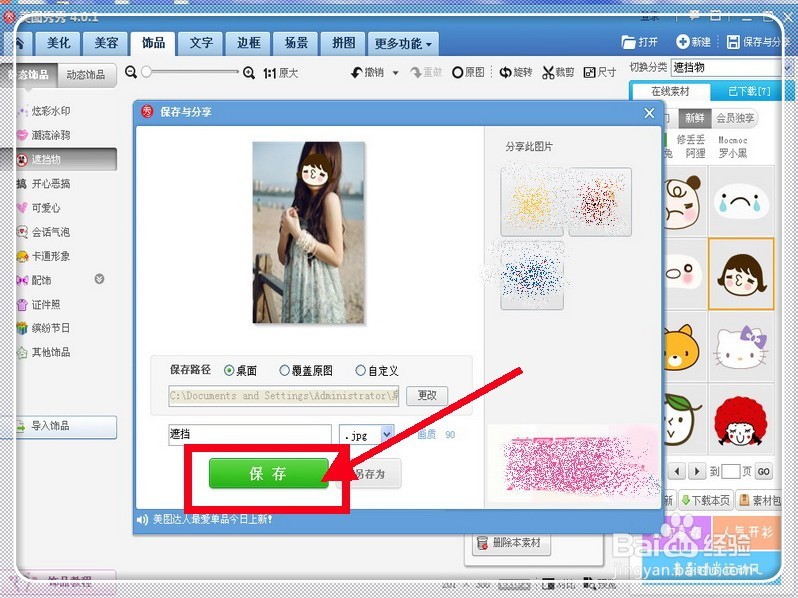Screen dimensions: 798x598
Task: Open the 已下载 tab
Action: 748,92
